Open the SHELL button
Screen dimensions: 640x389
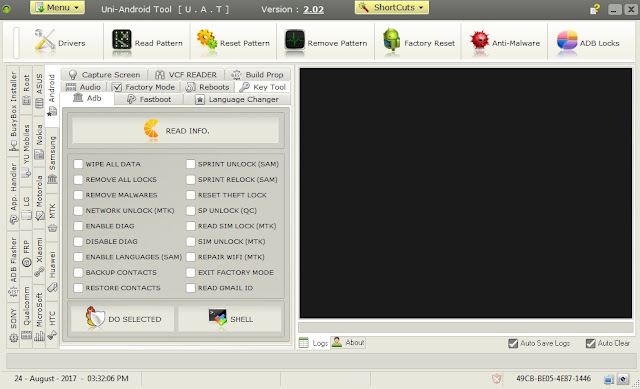230,318
